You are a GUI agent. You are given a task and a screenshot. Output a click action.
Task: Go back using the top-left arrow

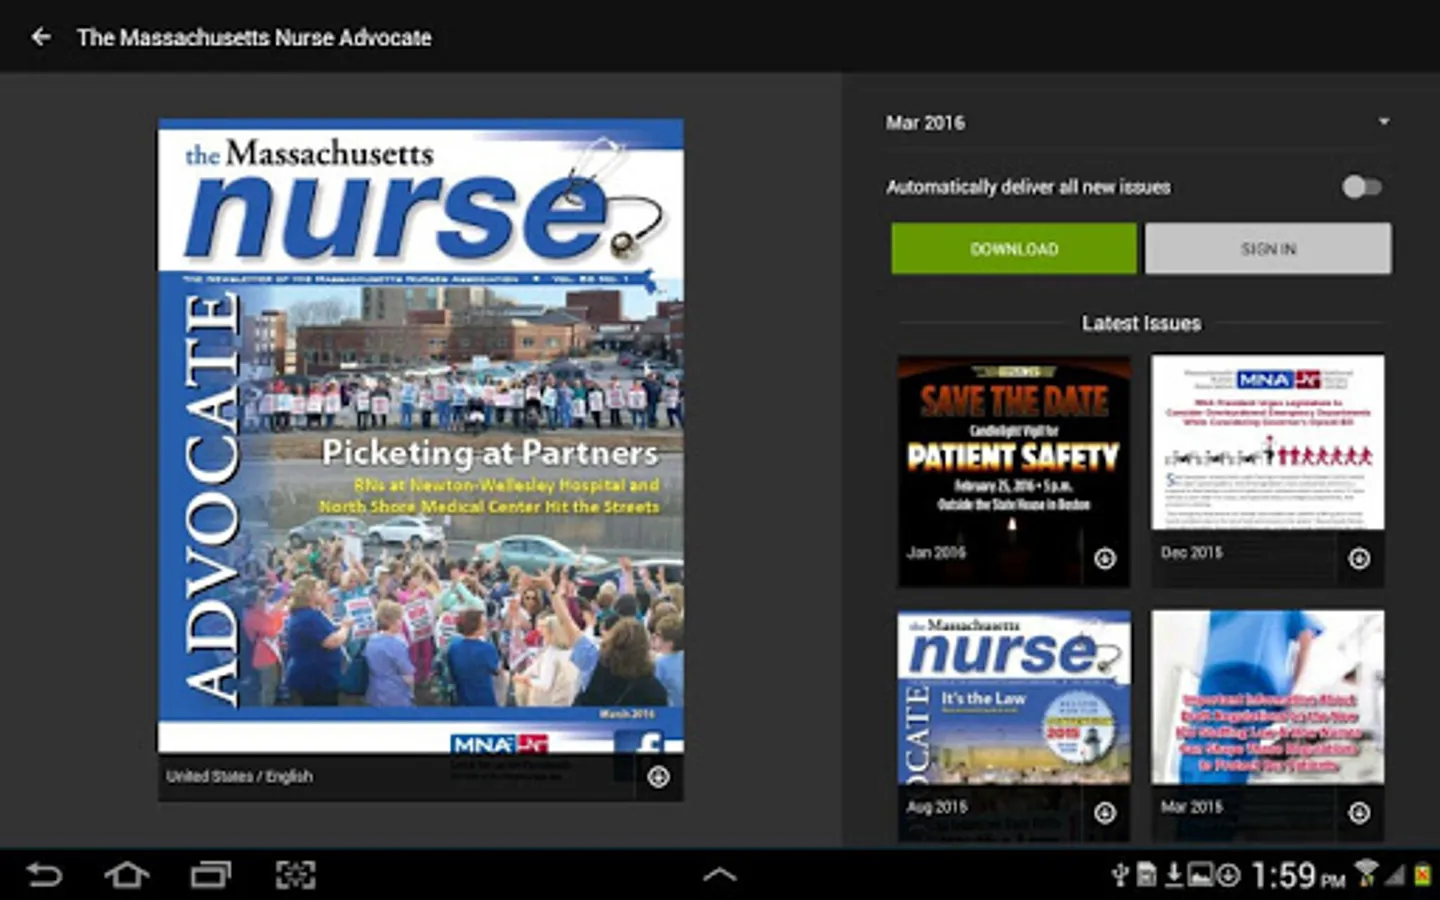[x=41, y=37]
